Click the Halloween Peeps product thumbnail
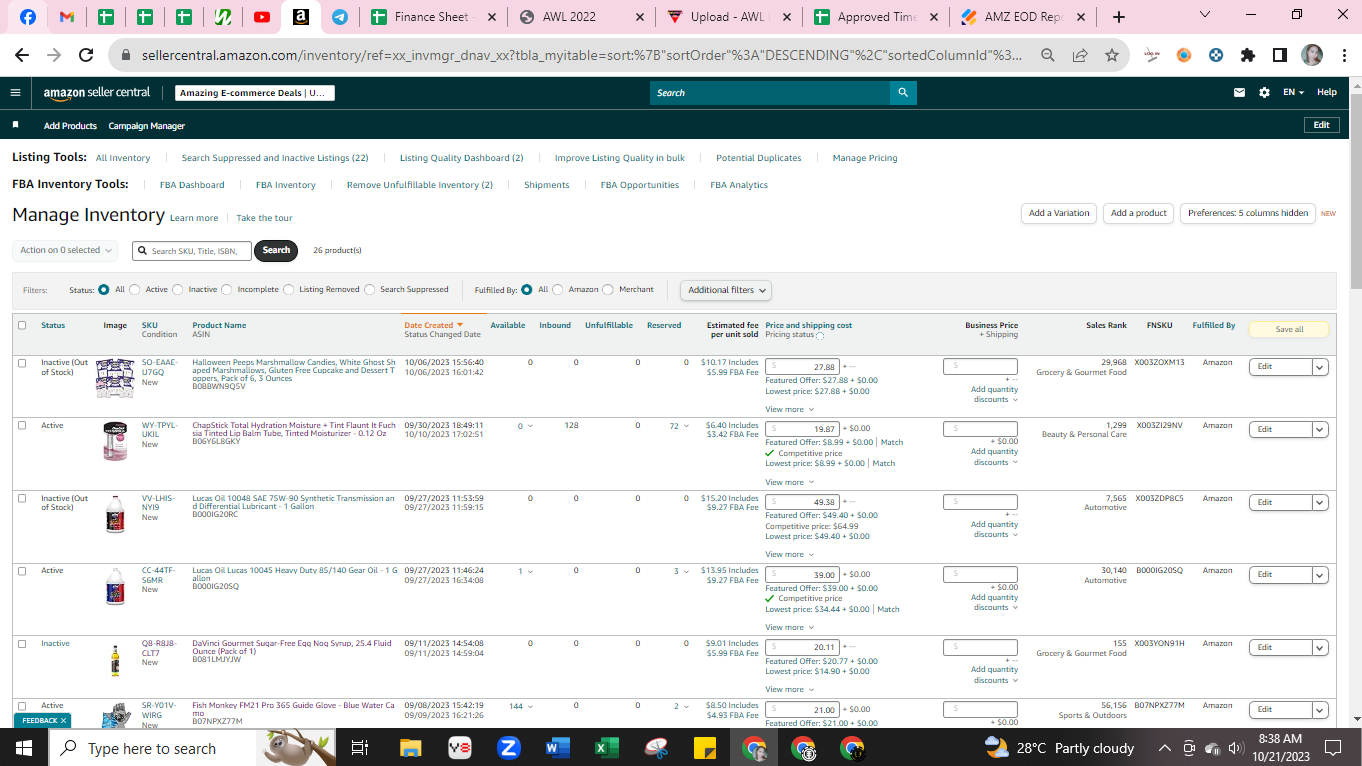The image size is (1362, 766). 115,378
